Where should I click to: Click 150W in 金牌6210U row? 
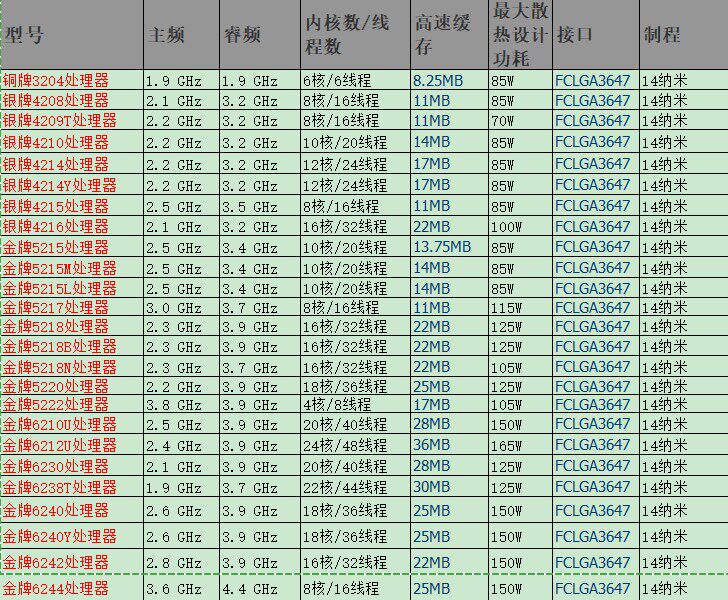pyautogui.click(x=506, y=424)
